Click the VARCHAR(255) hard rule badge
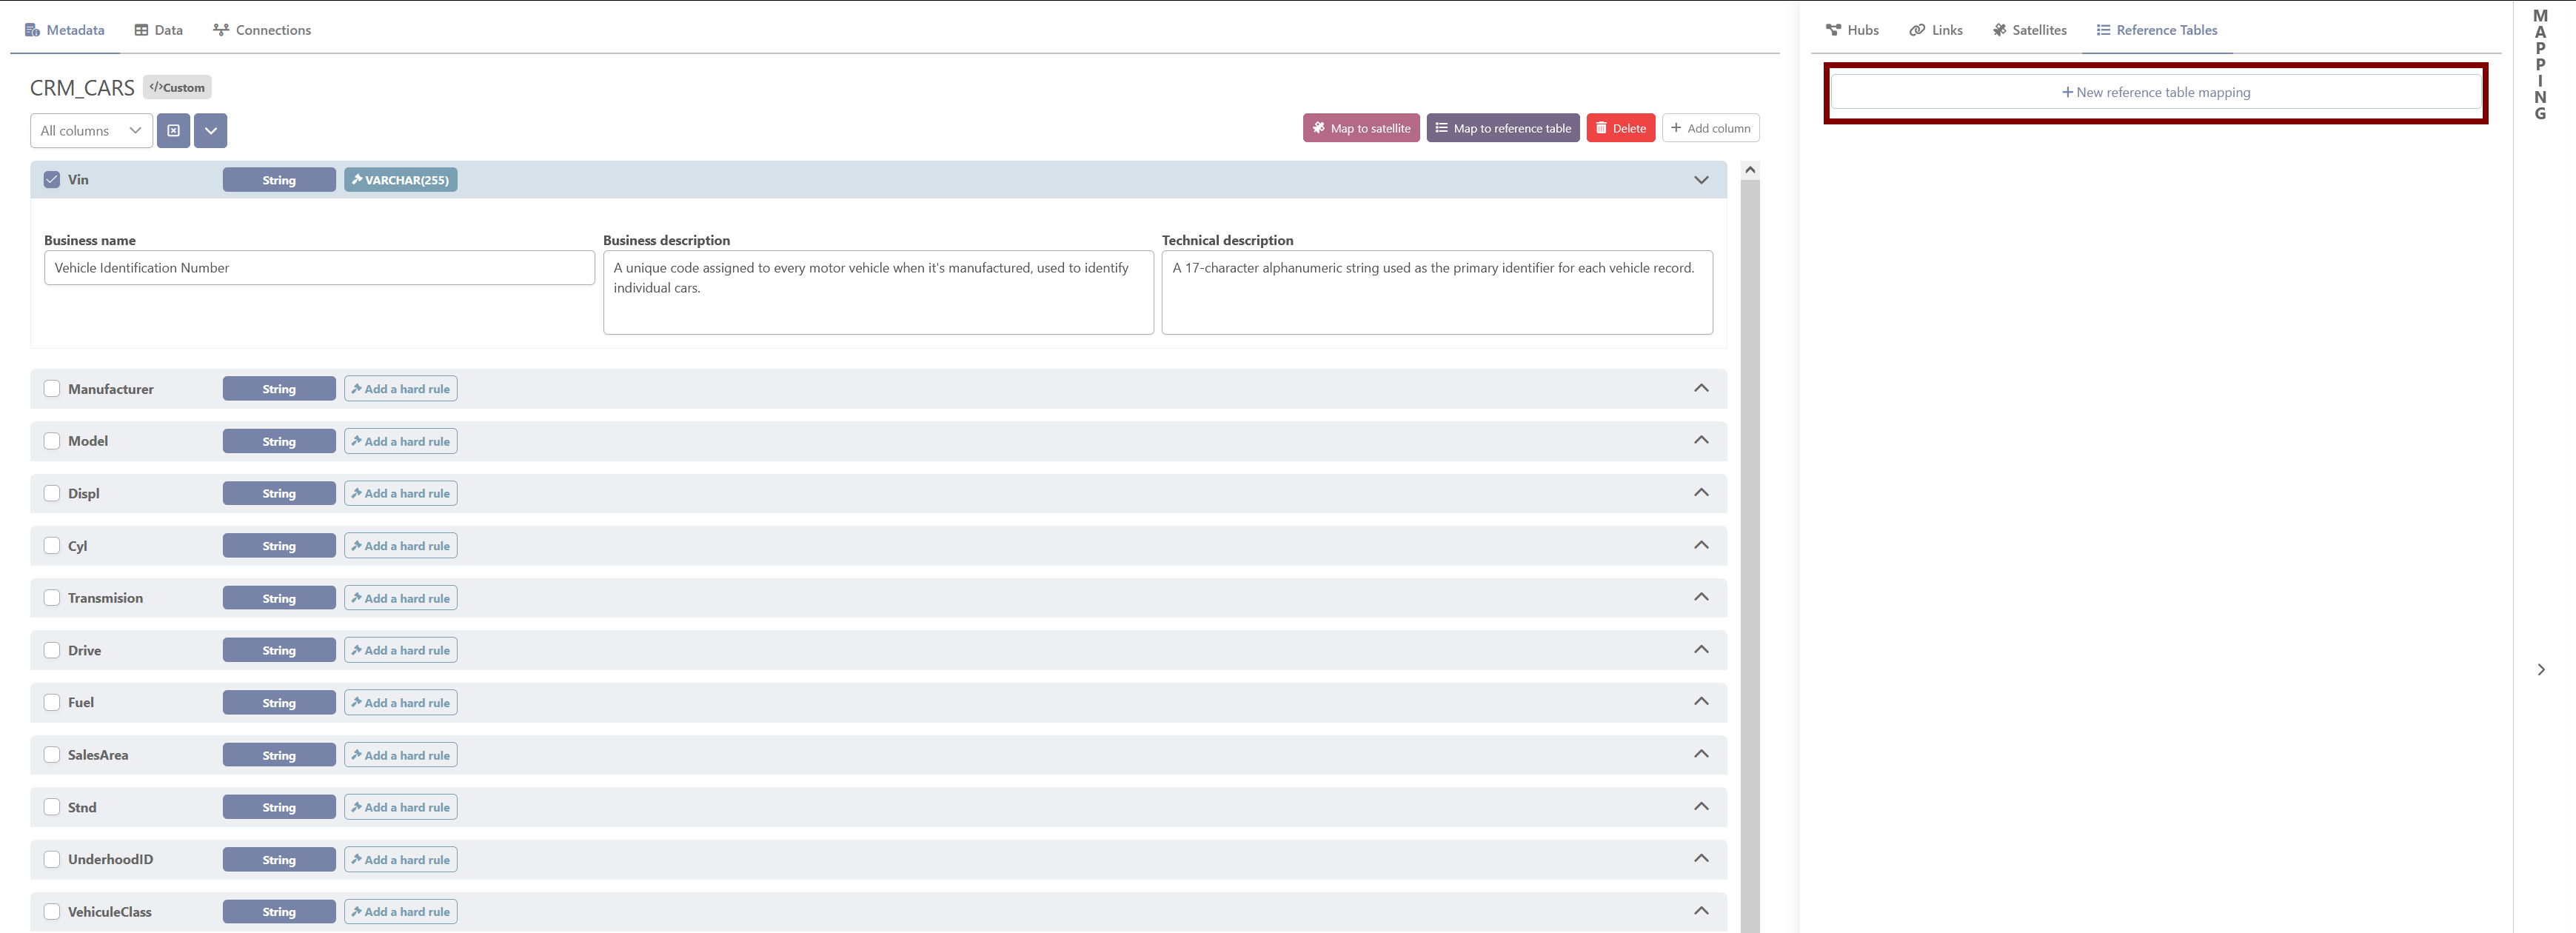The height and width of the screenshot is (933, 2576). tap(401, 180)
